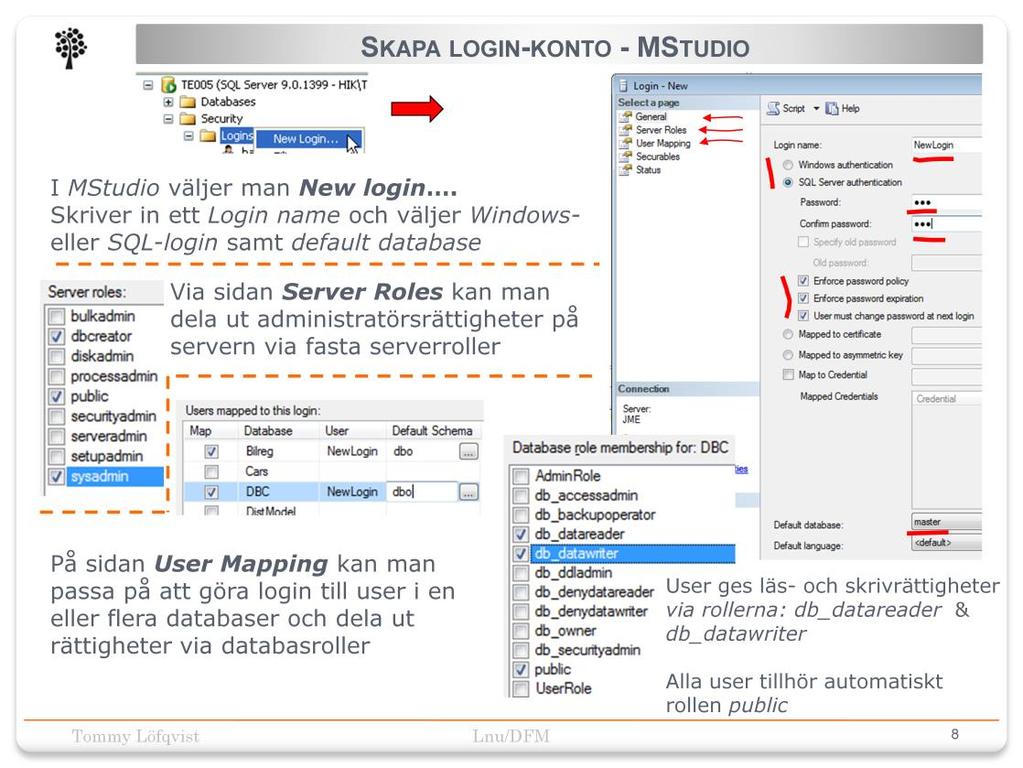Check the securityadmin server role
This screenshot has height=768, width=1023.
point(57,417)
